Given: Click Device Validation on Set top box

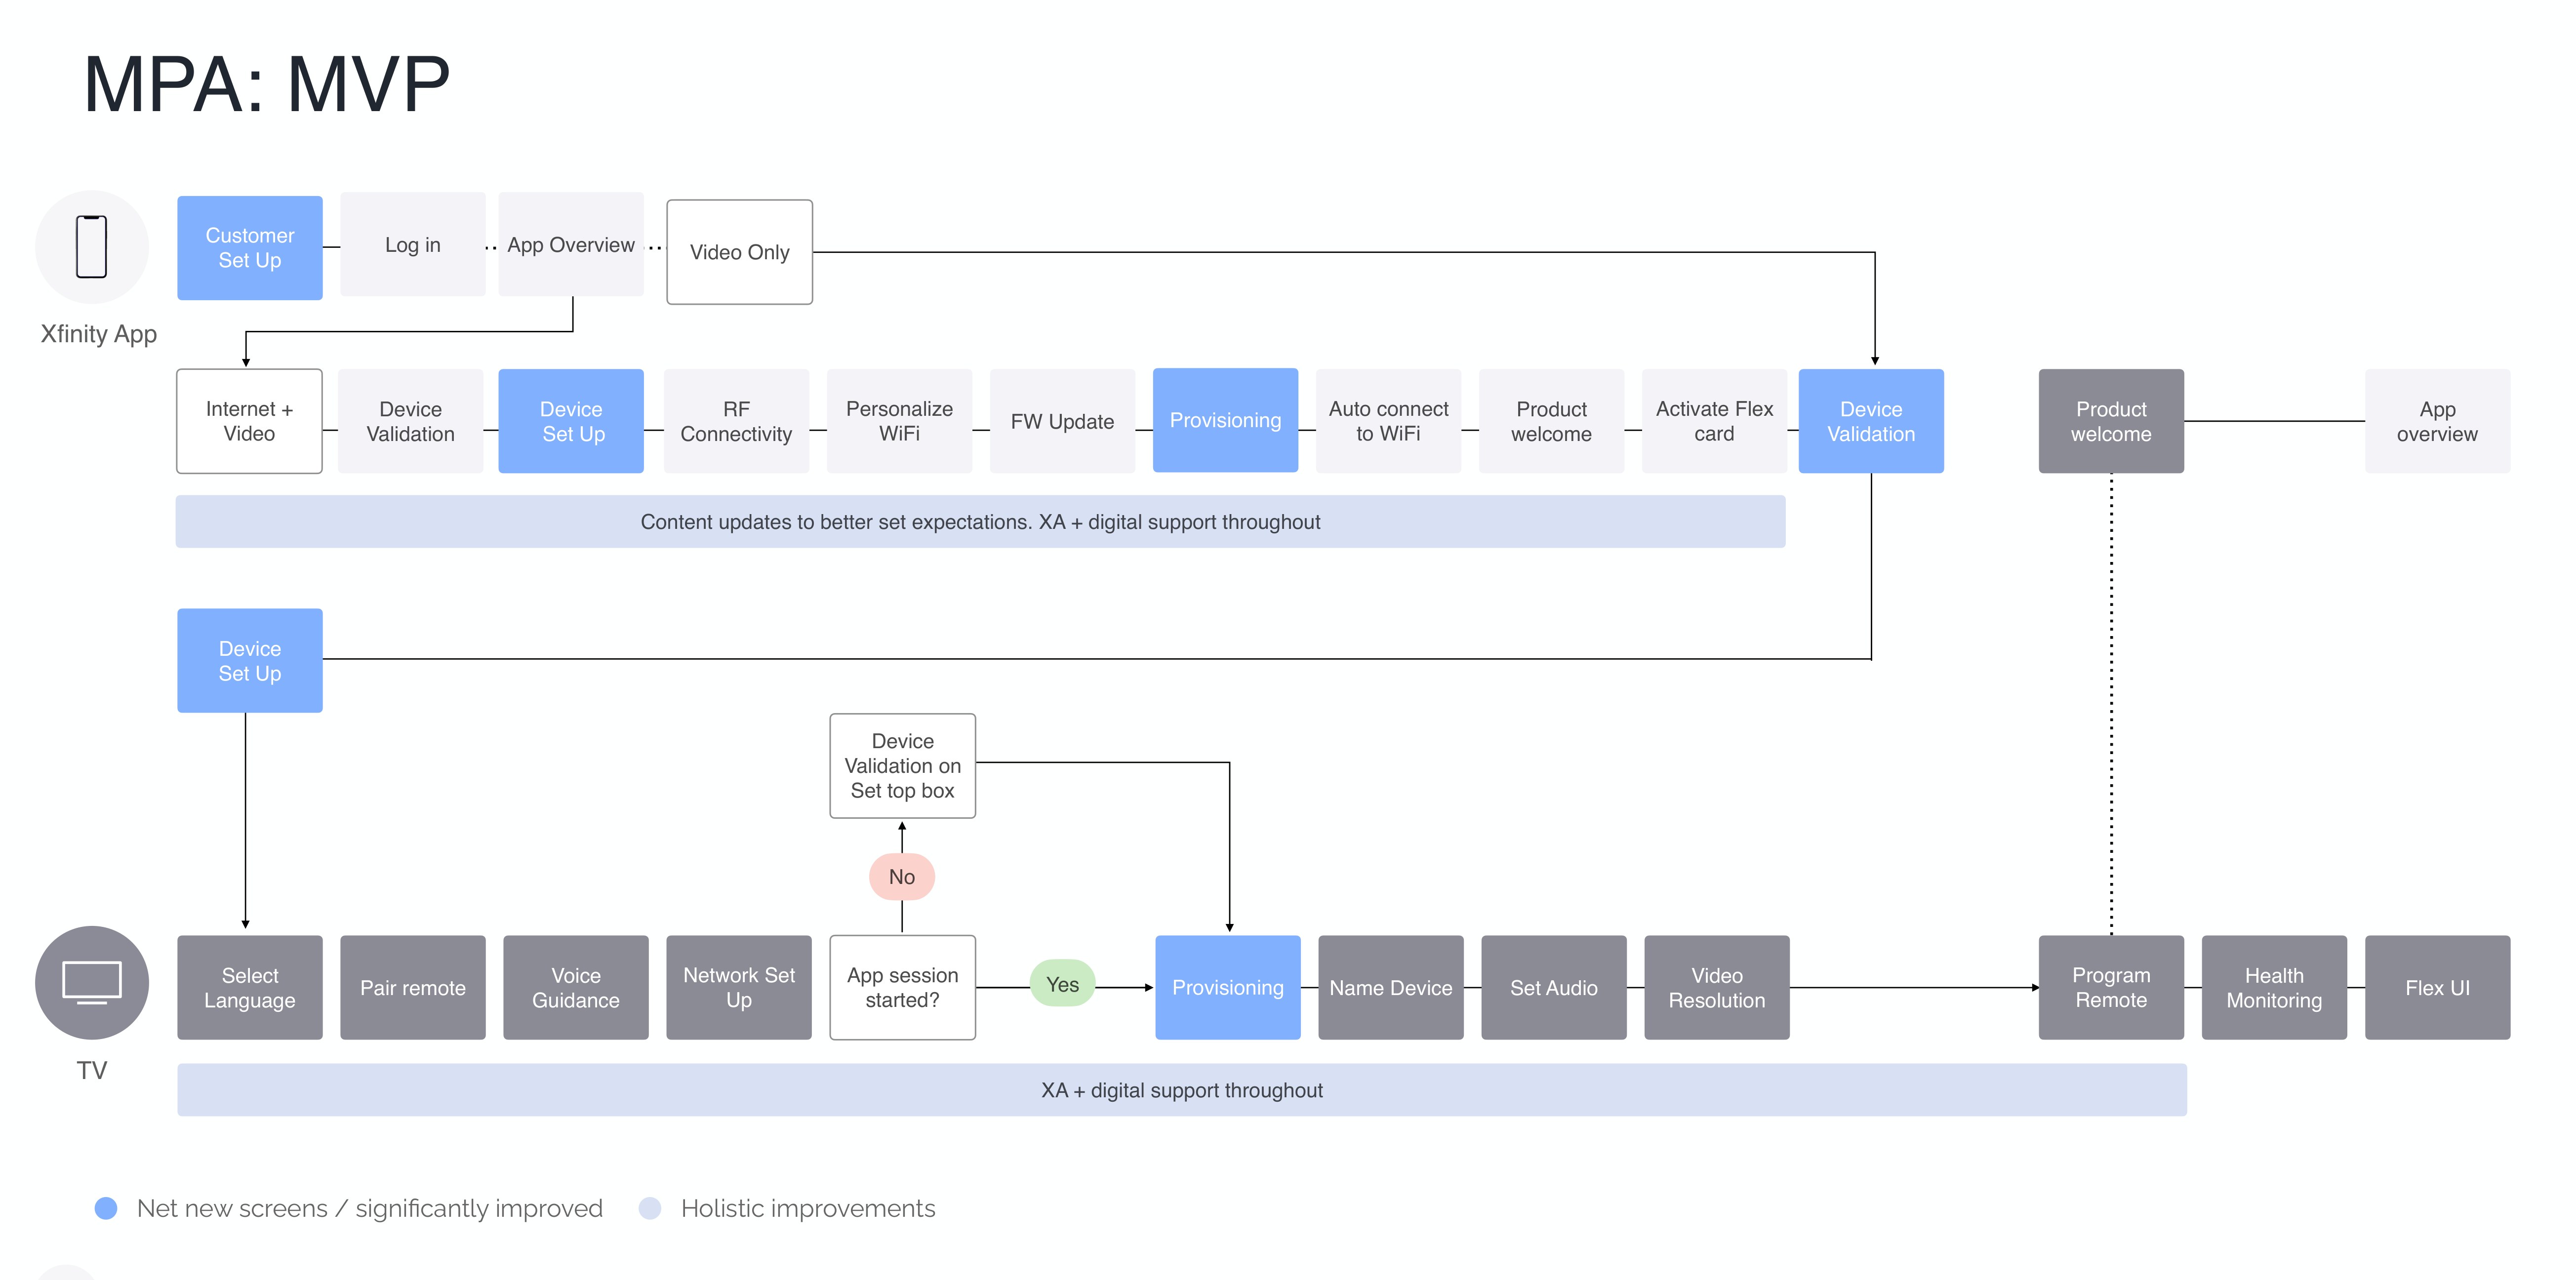Looking at the screenshot, I should pyautogui.click(x=903, y=766).
